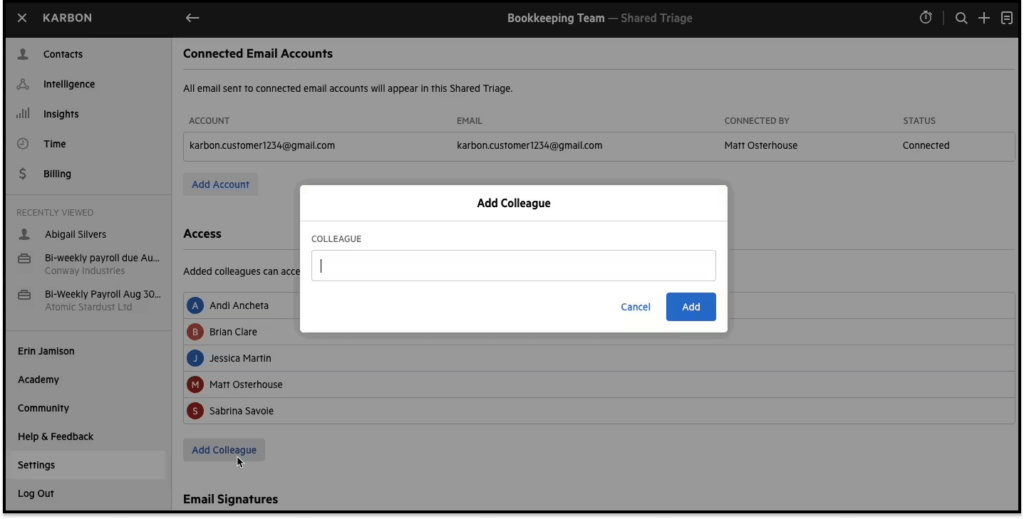Click the plus icon in top bar
The image size is (1024, 519).
click(984, 18)
